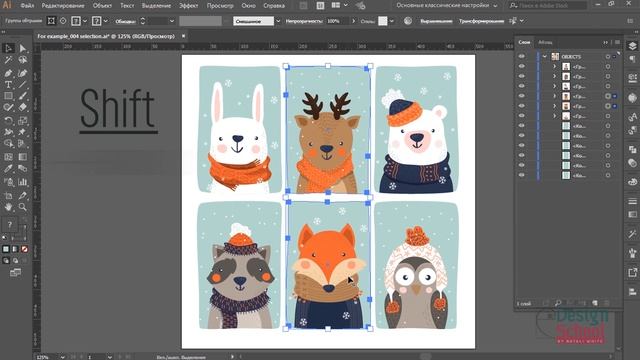Select the Paintbrush tool

click(x=23, y=96)
